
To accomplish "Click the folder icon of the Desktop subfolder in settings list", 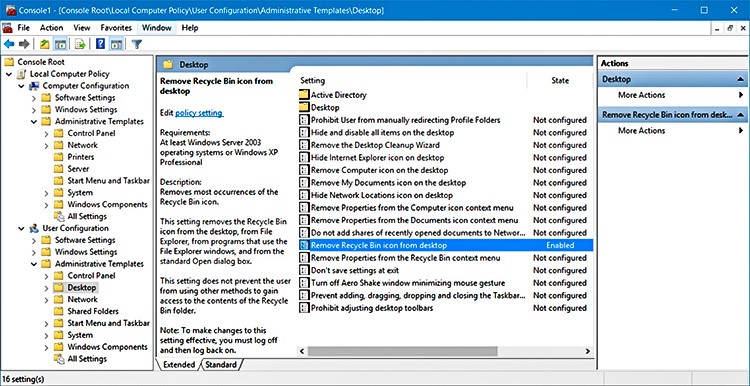I will [304, 108].
